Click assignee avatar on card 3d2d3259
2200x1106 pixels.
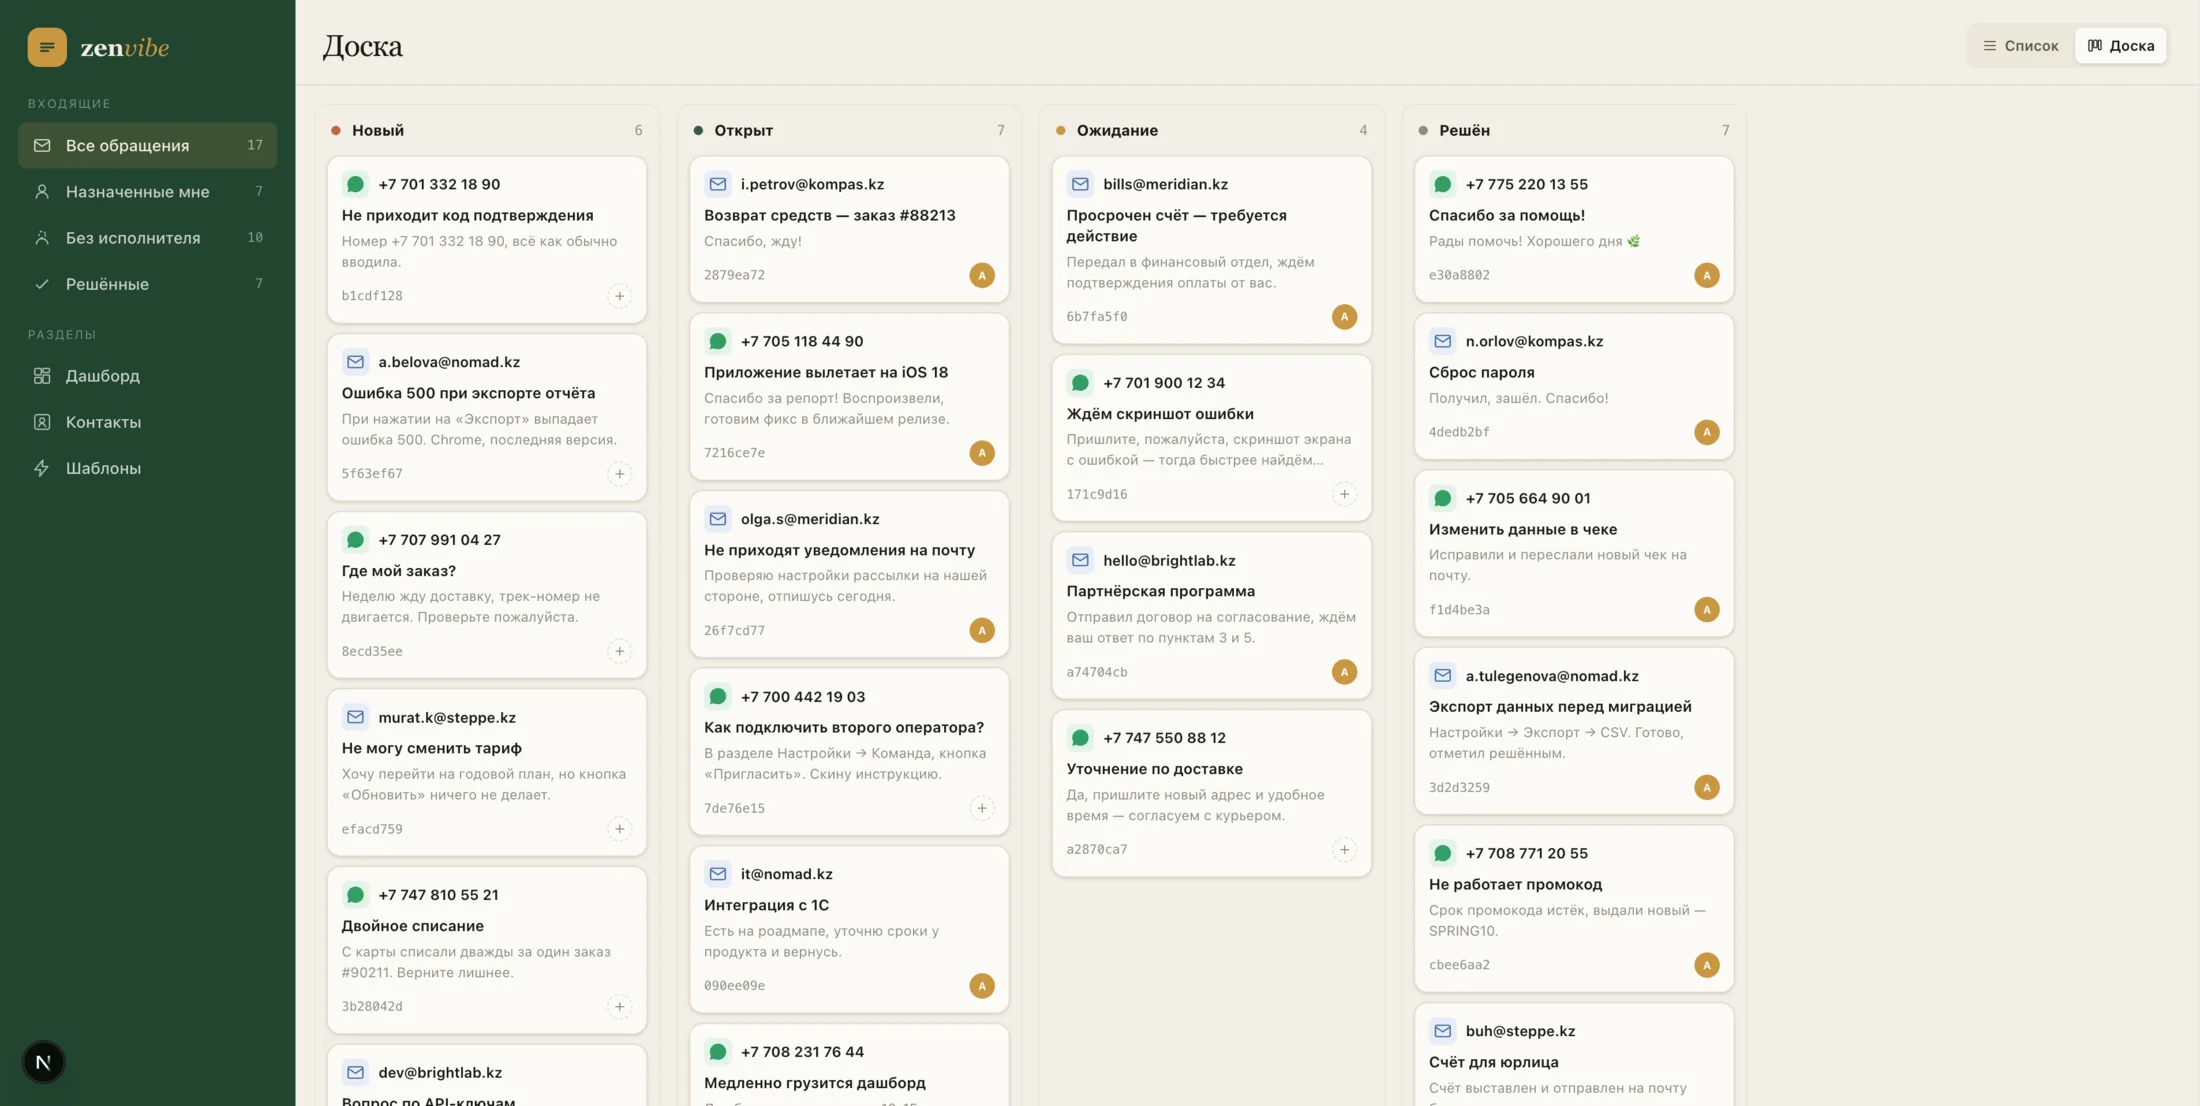point(1707,787)
